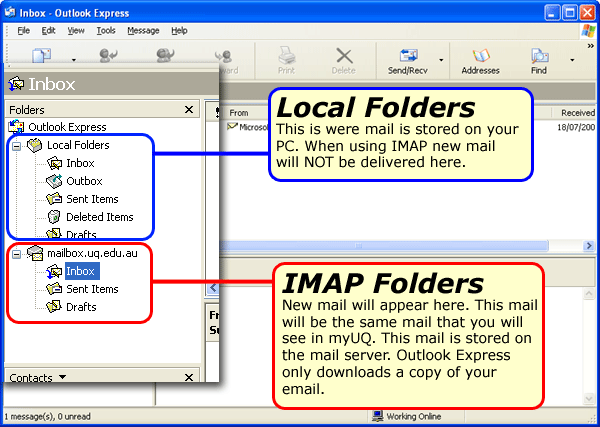Select Sent Items under Local Folders
600x427 pixels.
coord(92,199)
